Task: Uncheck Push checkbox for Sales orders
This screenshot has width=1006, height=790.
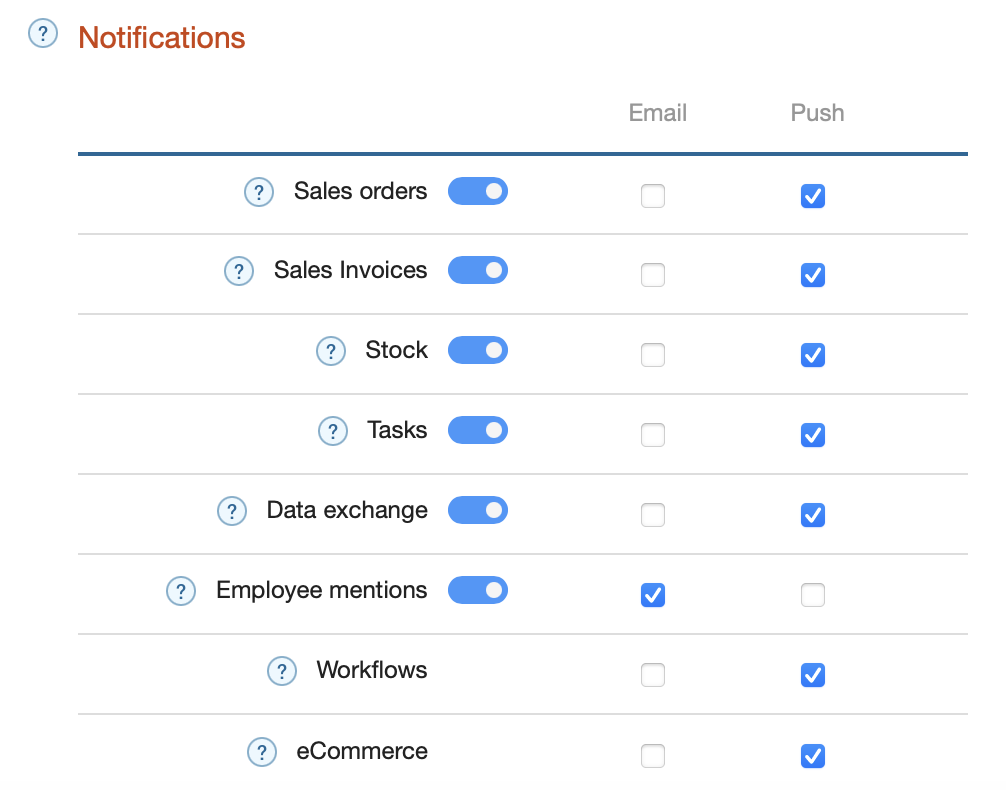Action: [x=813, y=196]
